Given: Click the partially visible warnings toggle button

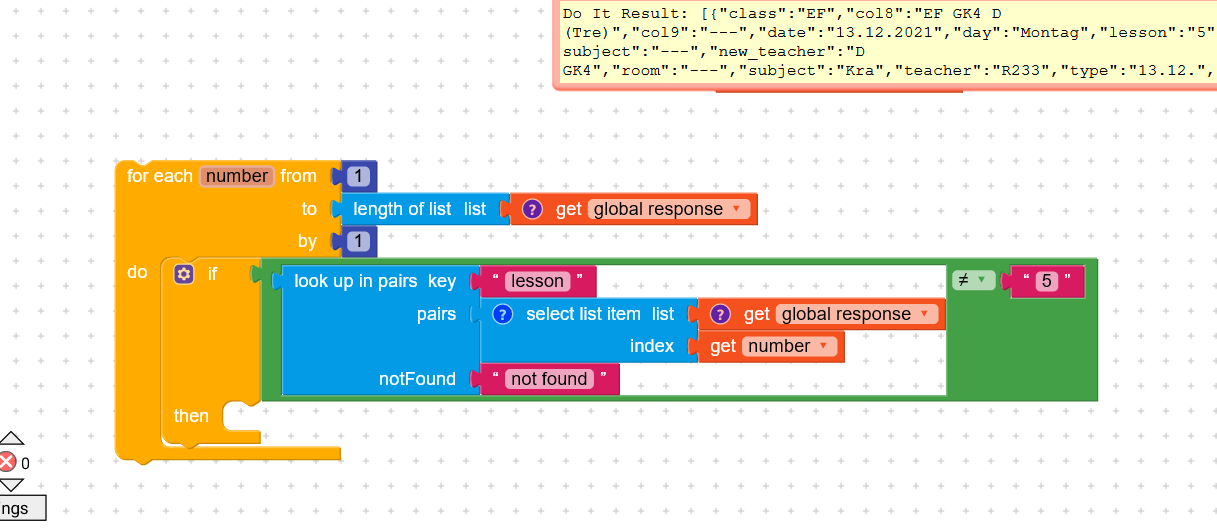Looking at the screenshot, I should (x=22, y=508).
